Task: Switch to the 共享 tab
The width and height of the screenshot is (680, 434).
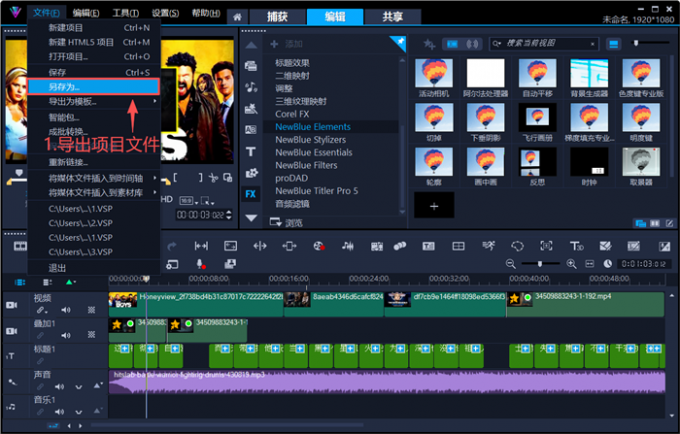Action: [x=392, y=17]
